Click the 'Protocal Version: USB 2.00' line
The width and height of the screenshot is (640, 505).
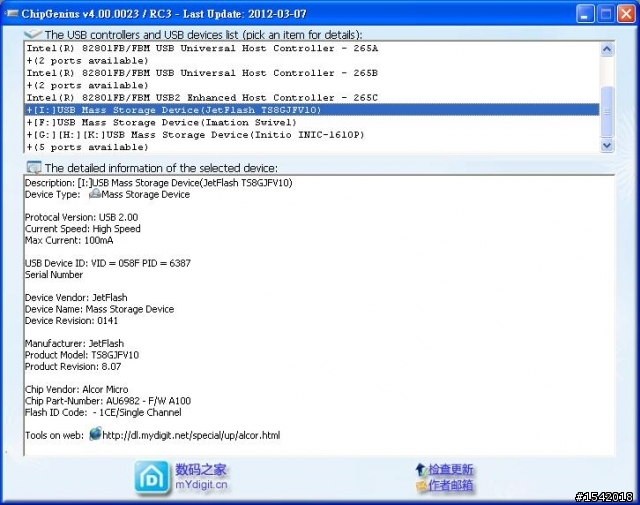click(x=82, y=217)
